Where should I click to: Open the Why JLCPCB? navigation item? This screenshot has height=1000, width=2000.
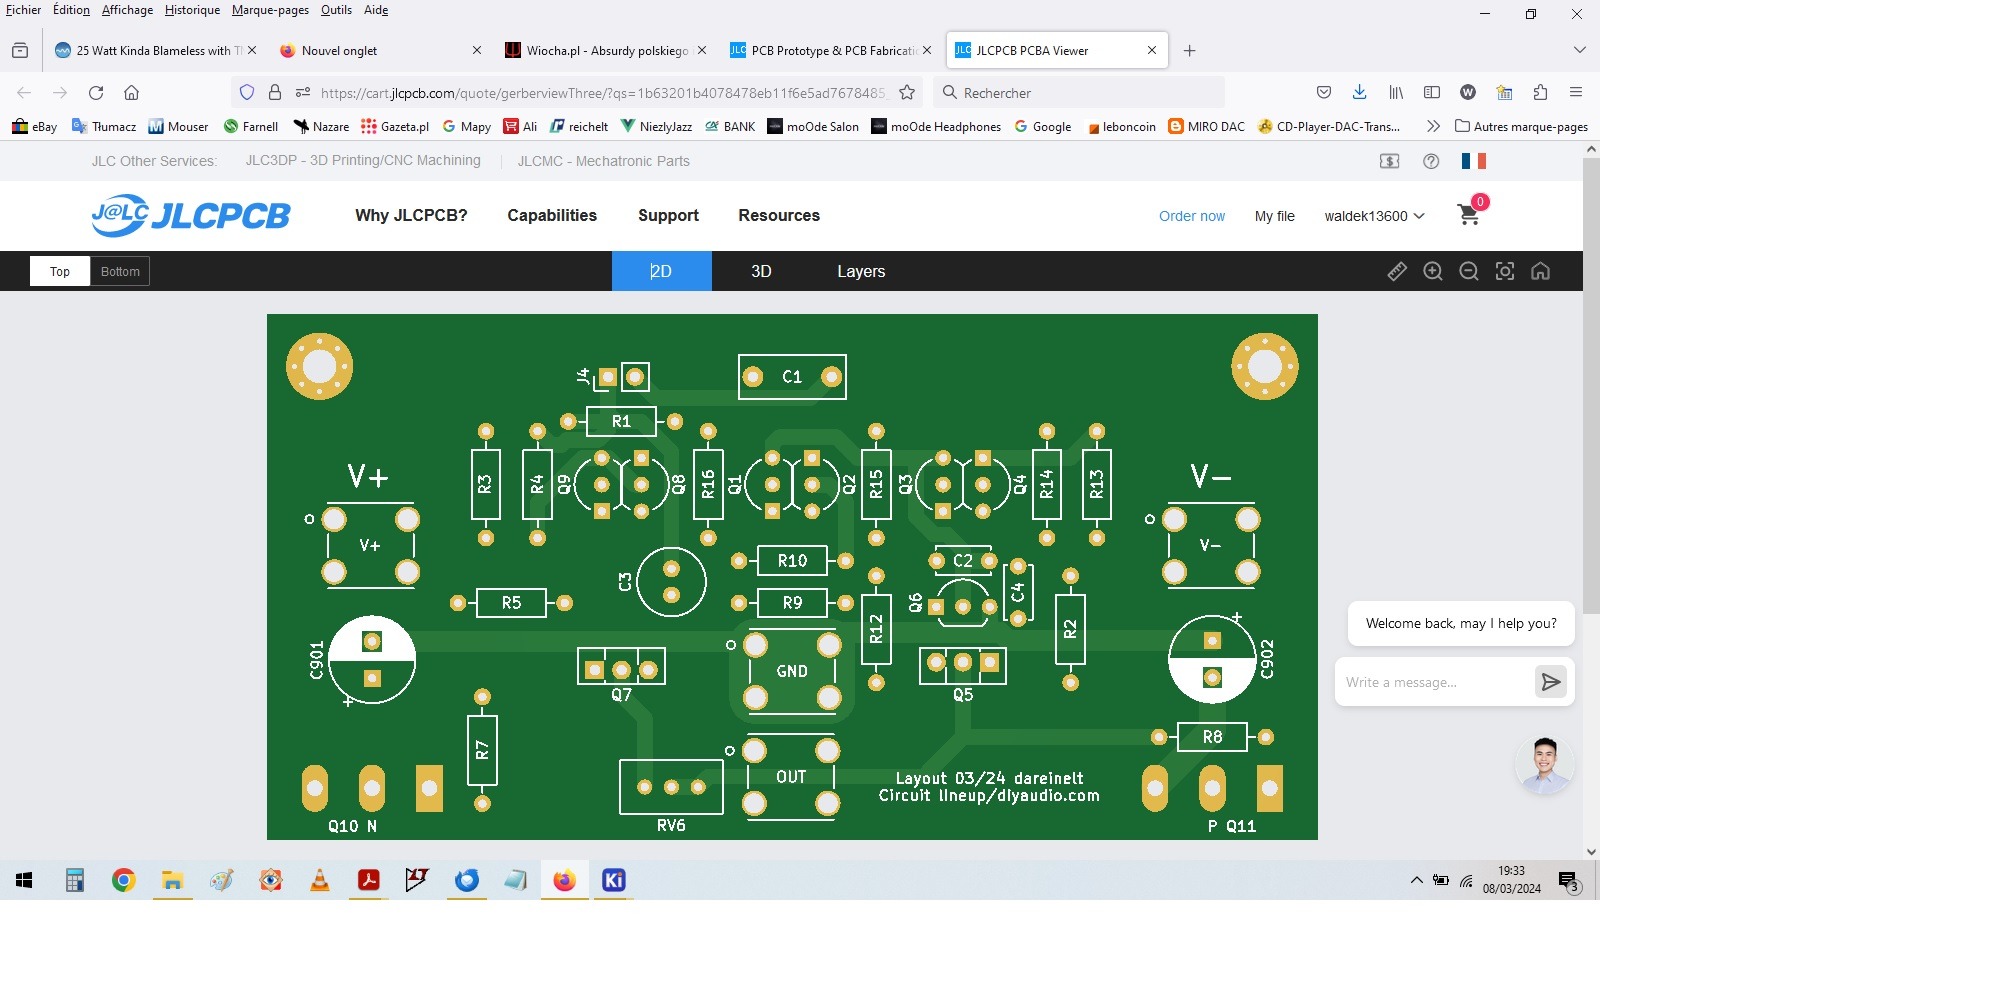tap(411, 215)
